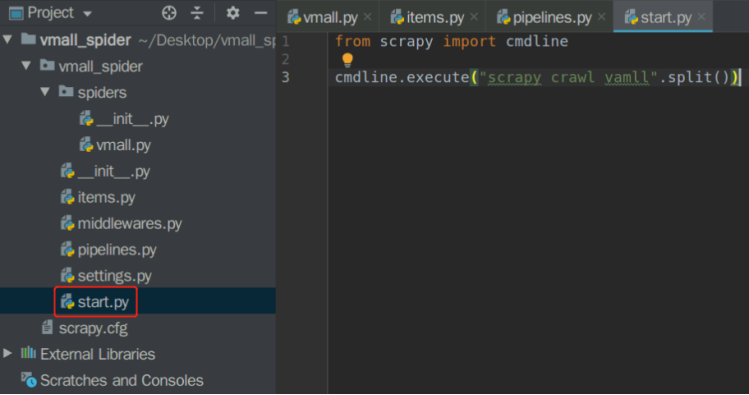Screen dimensions: 749x395
Task: Click the config file icon of scrapy.cfg
Action: click(x=47, y=327)
